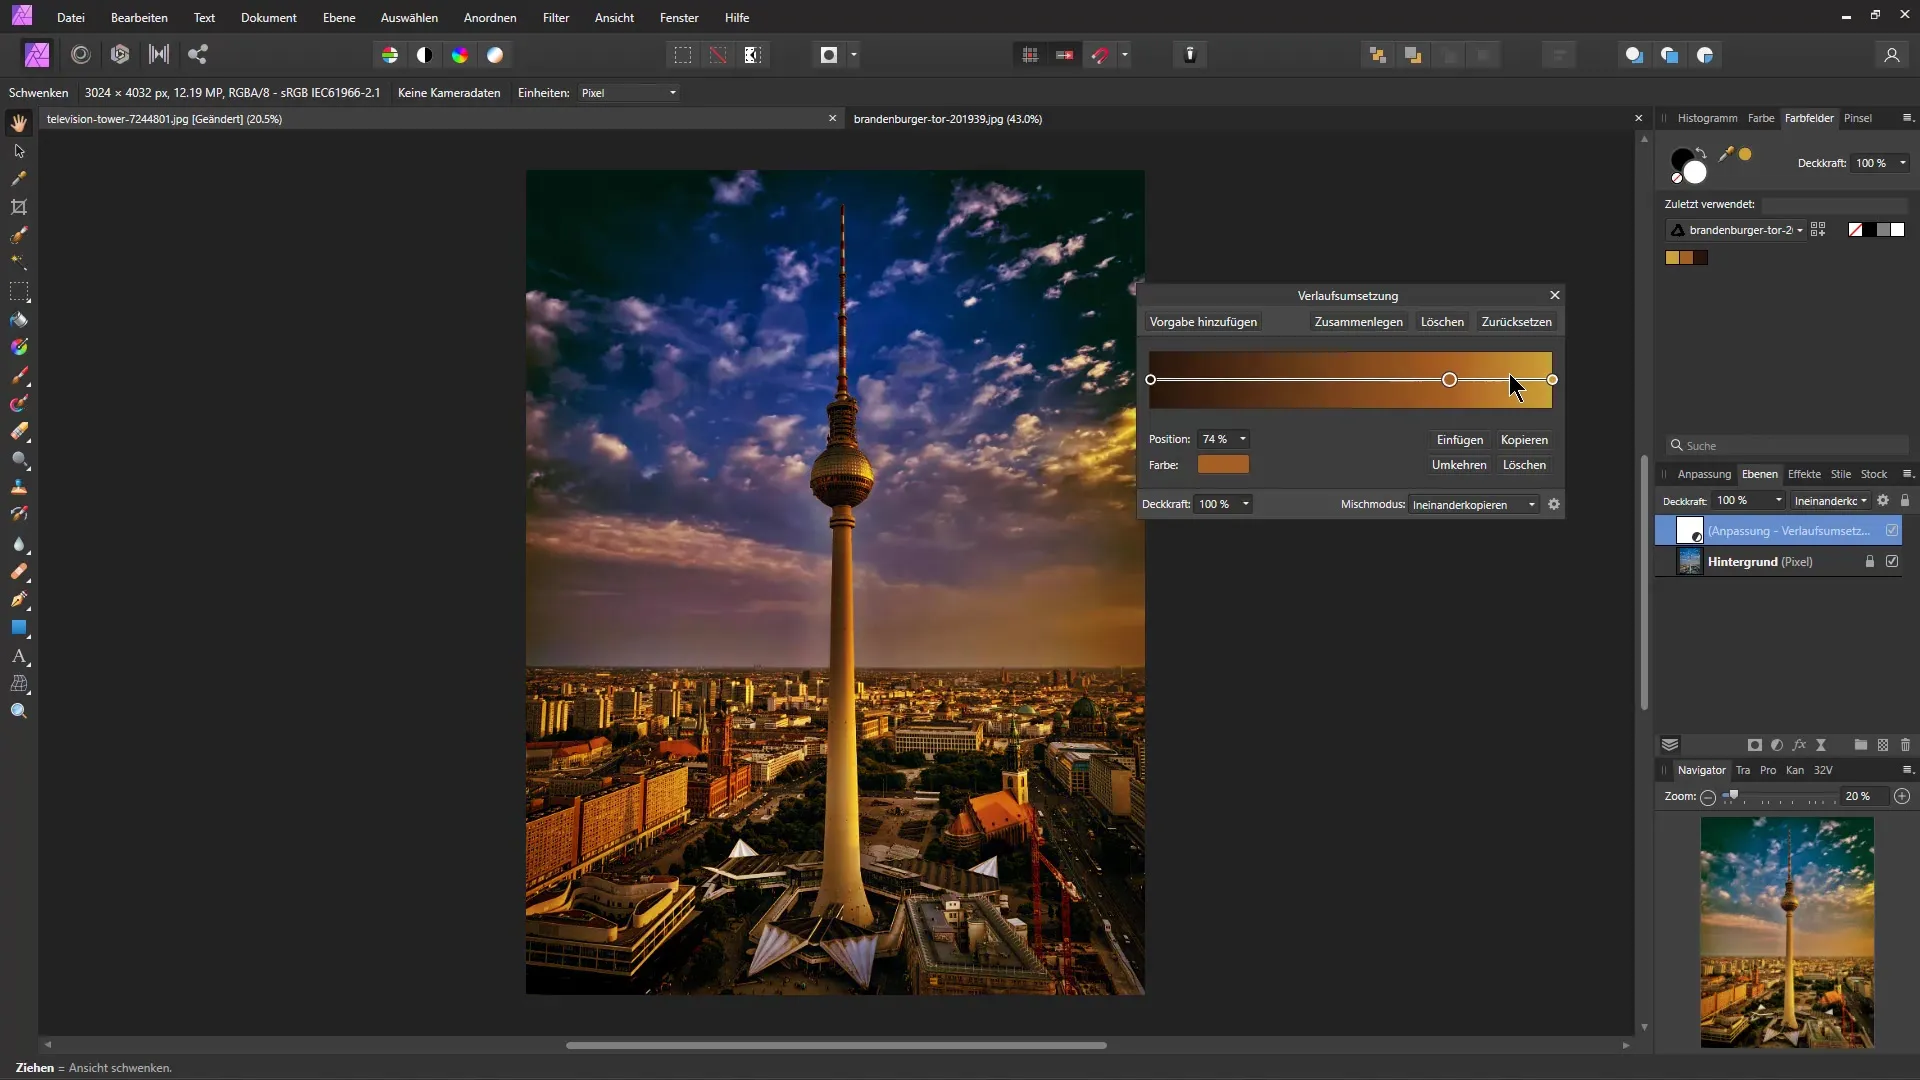Click the Zusammenlegen button
This screenshot has height=1080, width=1920.
click(x=1358, y=322)
